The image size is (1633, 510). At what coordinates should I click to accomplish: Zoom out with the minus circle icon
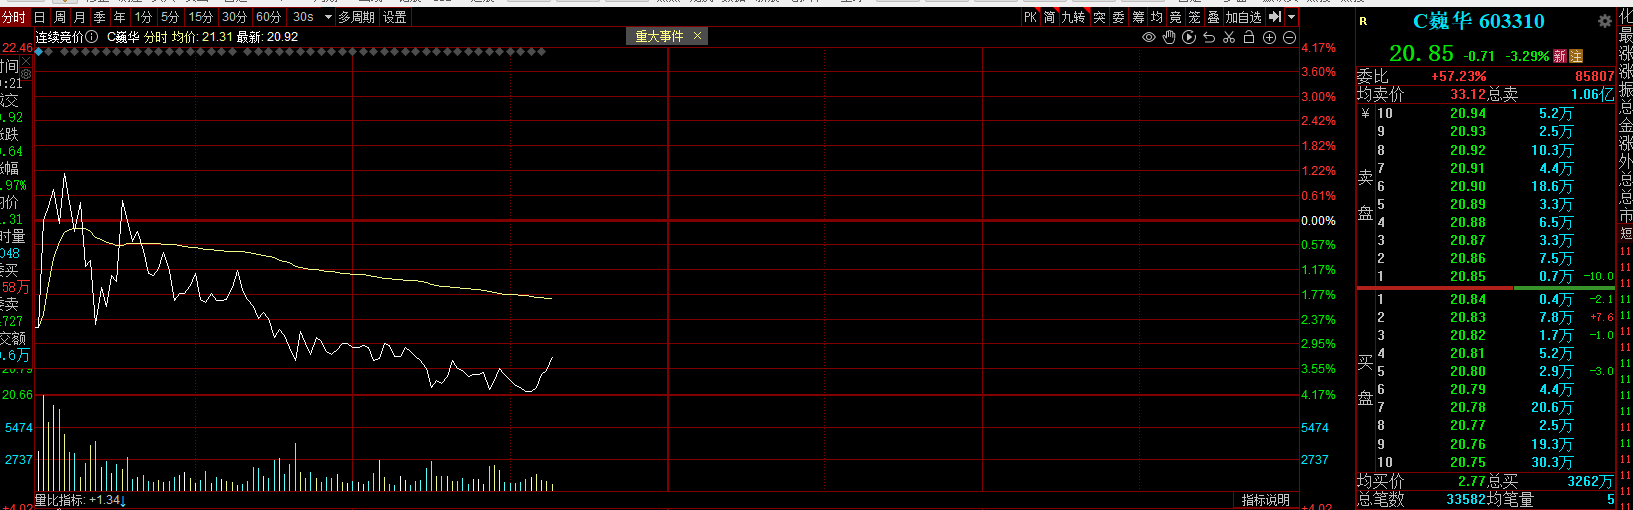pyautogui.click(x=1289, y=37)
